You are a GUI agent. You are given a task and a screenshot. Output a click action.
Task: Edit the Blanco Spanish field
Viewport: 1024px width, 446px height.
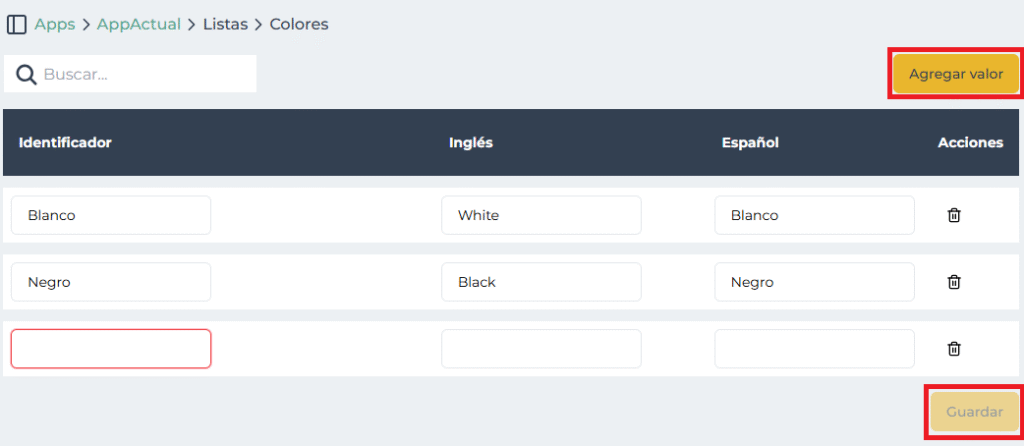[814, 215]
